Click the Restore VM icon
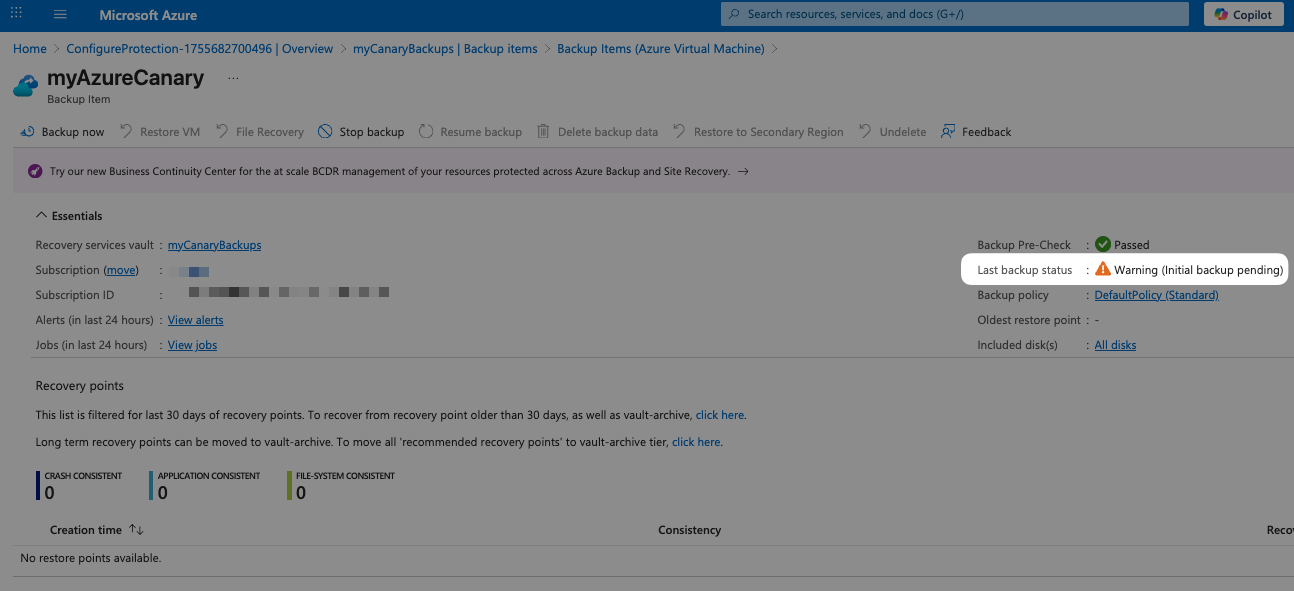The height and width of the screenshot is (591, 1294). click(x=126, y=131)
